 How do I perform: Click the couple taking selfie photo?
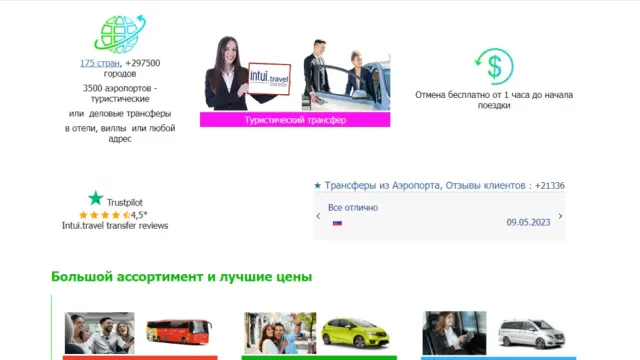[280, 333]
